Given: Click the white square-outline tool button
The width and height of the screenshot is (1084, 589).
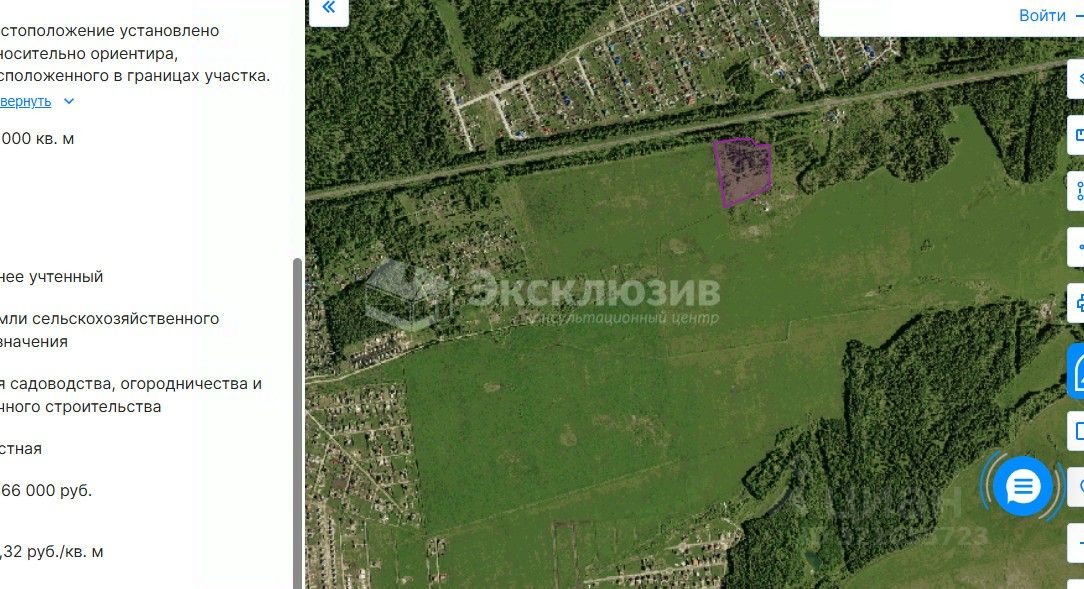Looking at the screenshot, I should click(1076, 431).
